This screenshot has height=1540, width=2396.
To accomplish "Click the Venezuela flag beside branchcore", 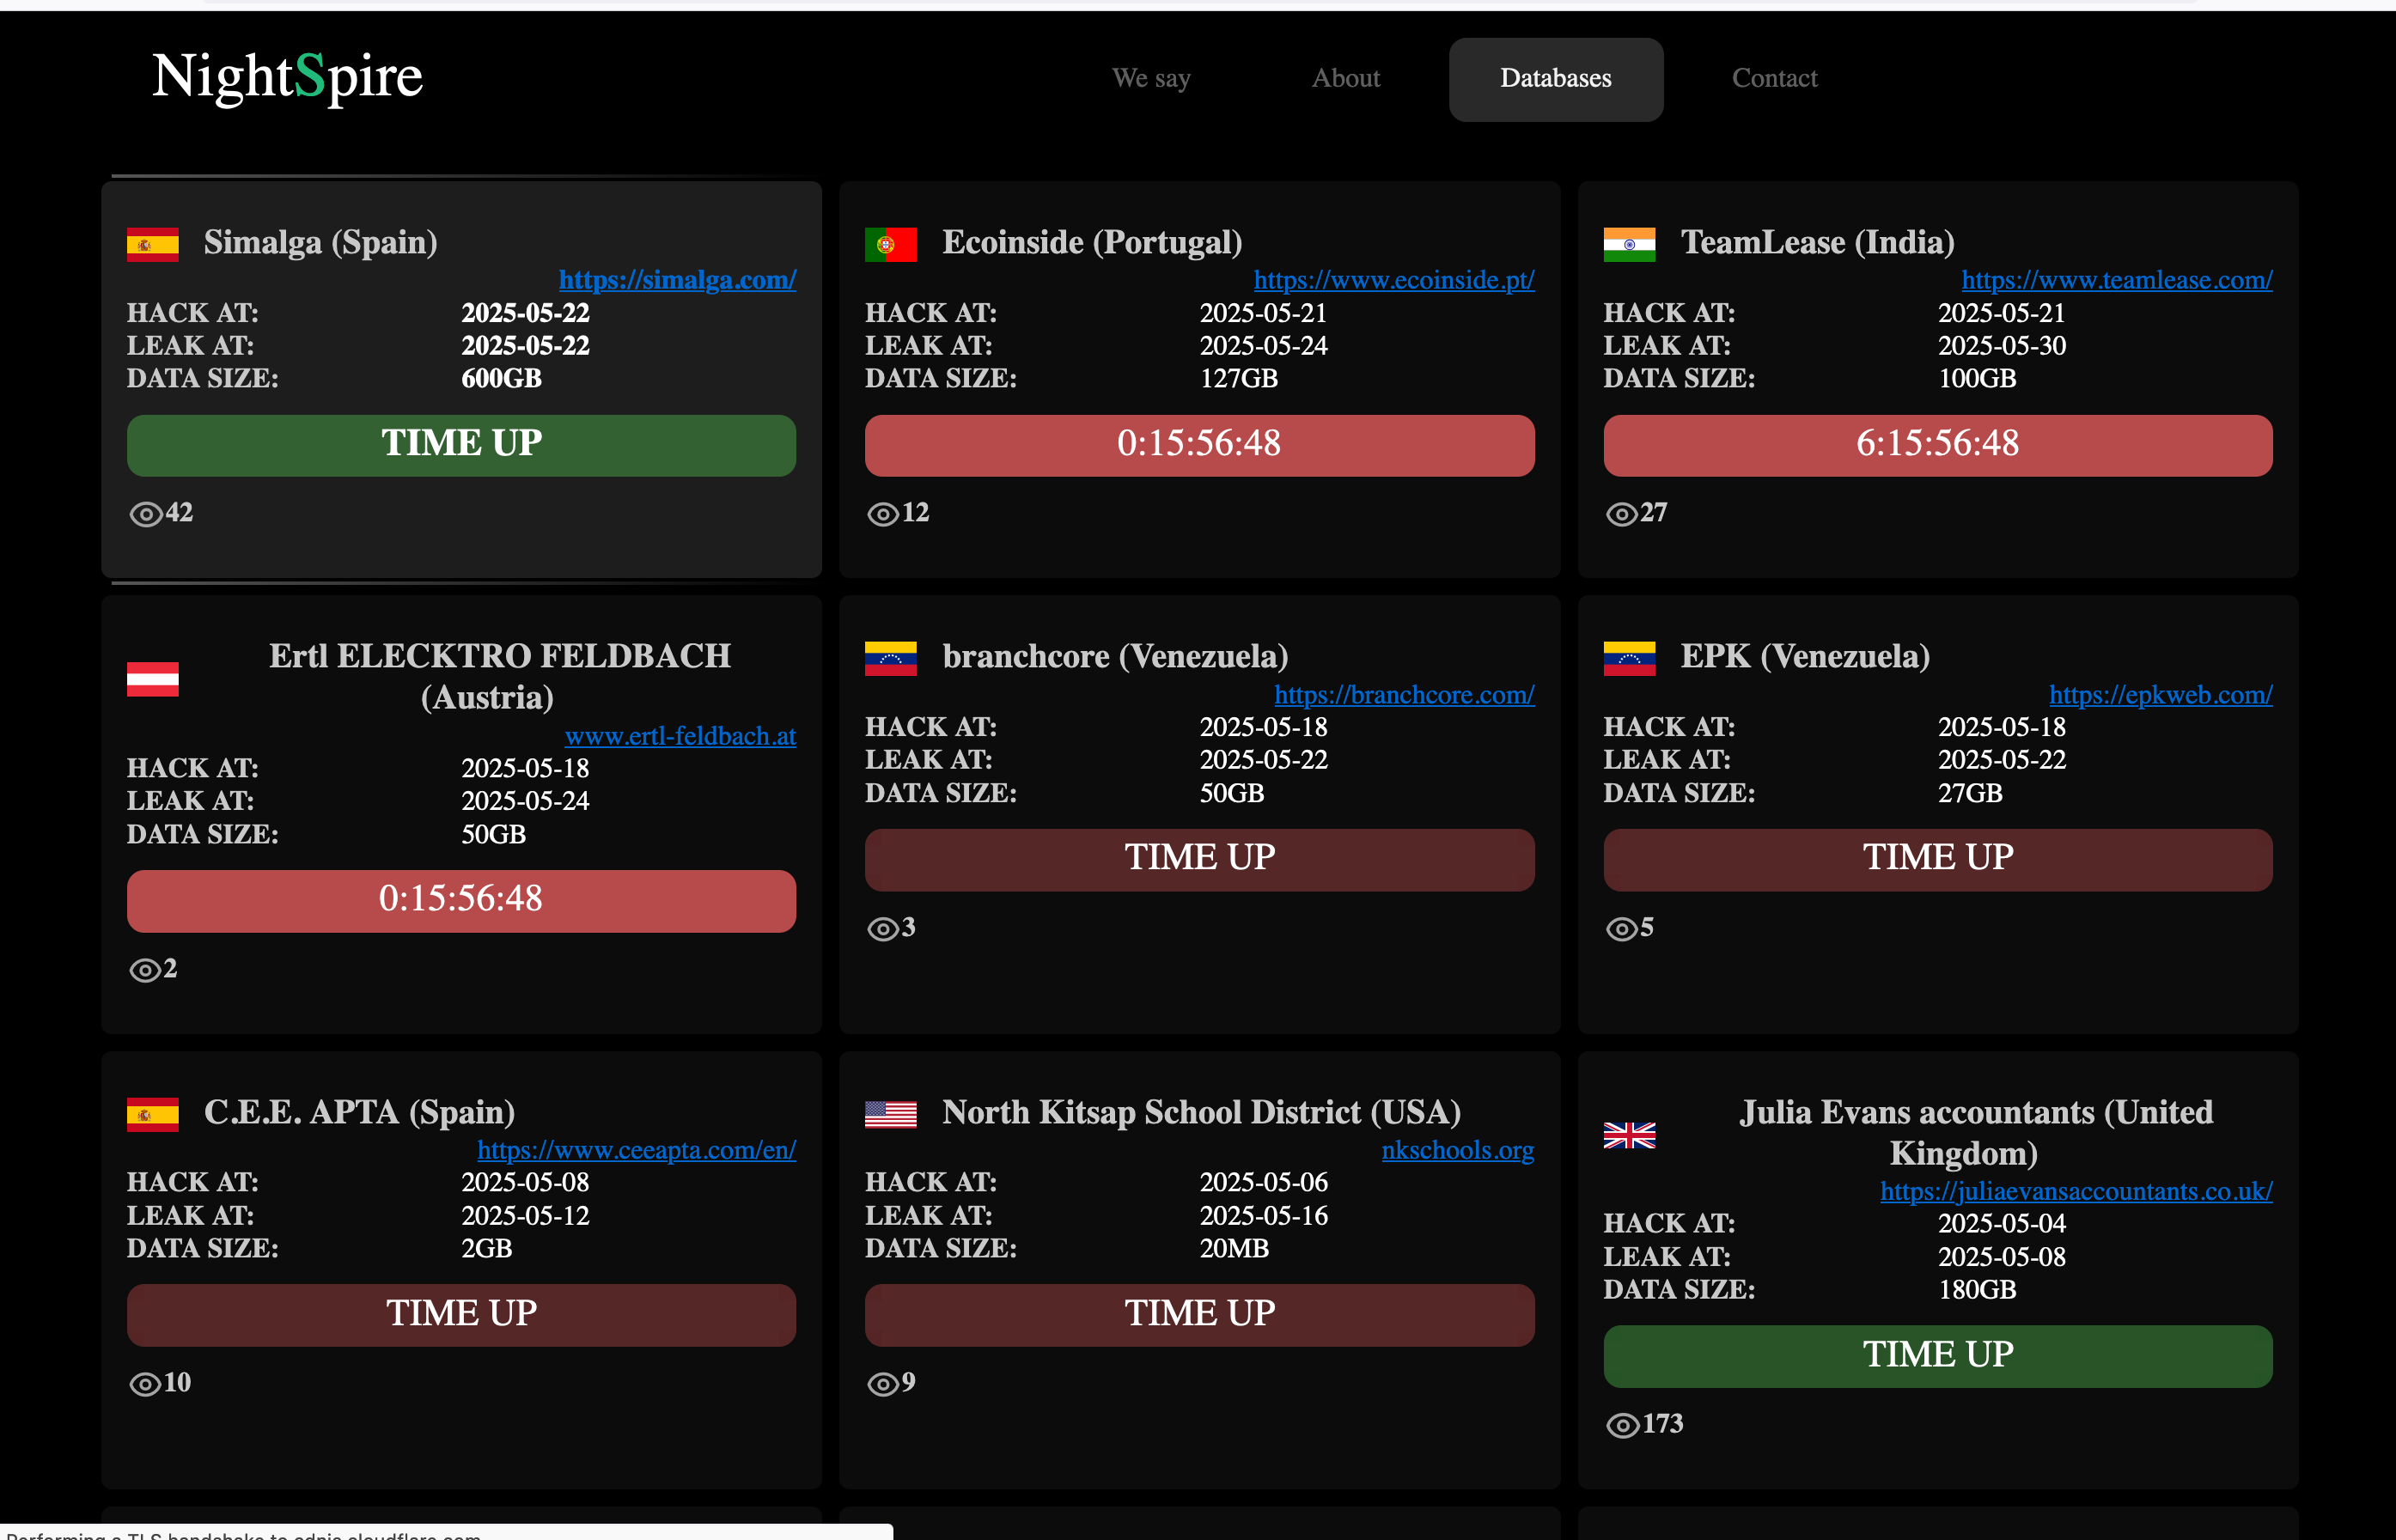I will point(890,658).
